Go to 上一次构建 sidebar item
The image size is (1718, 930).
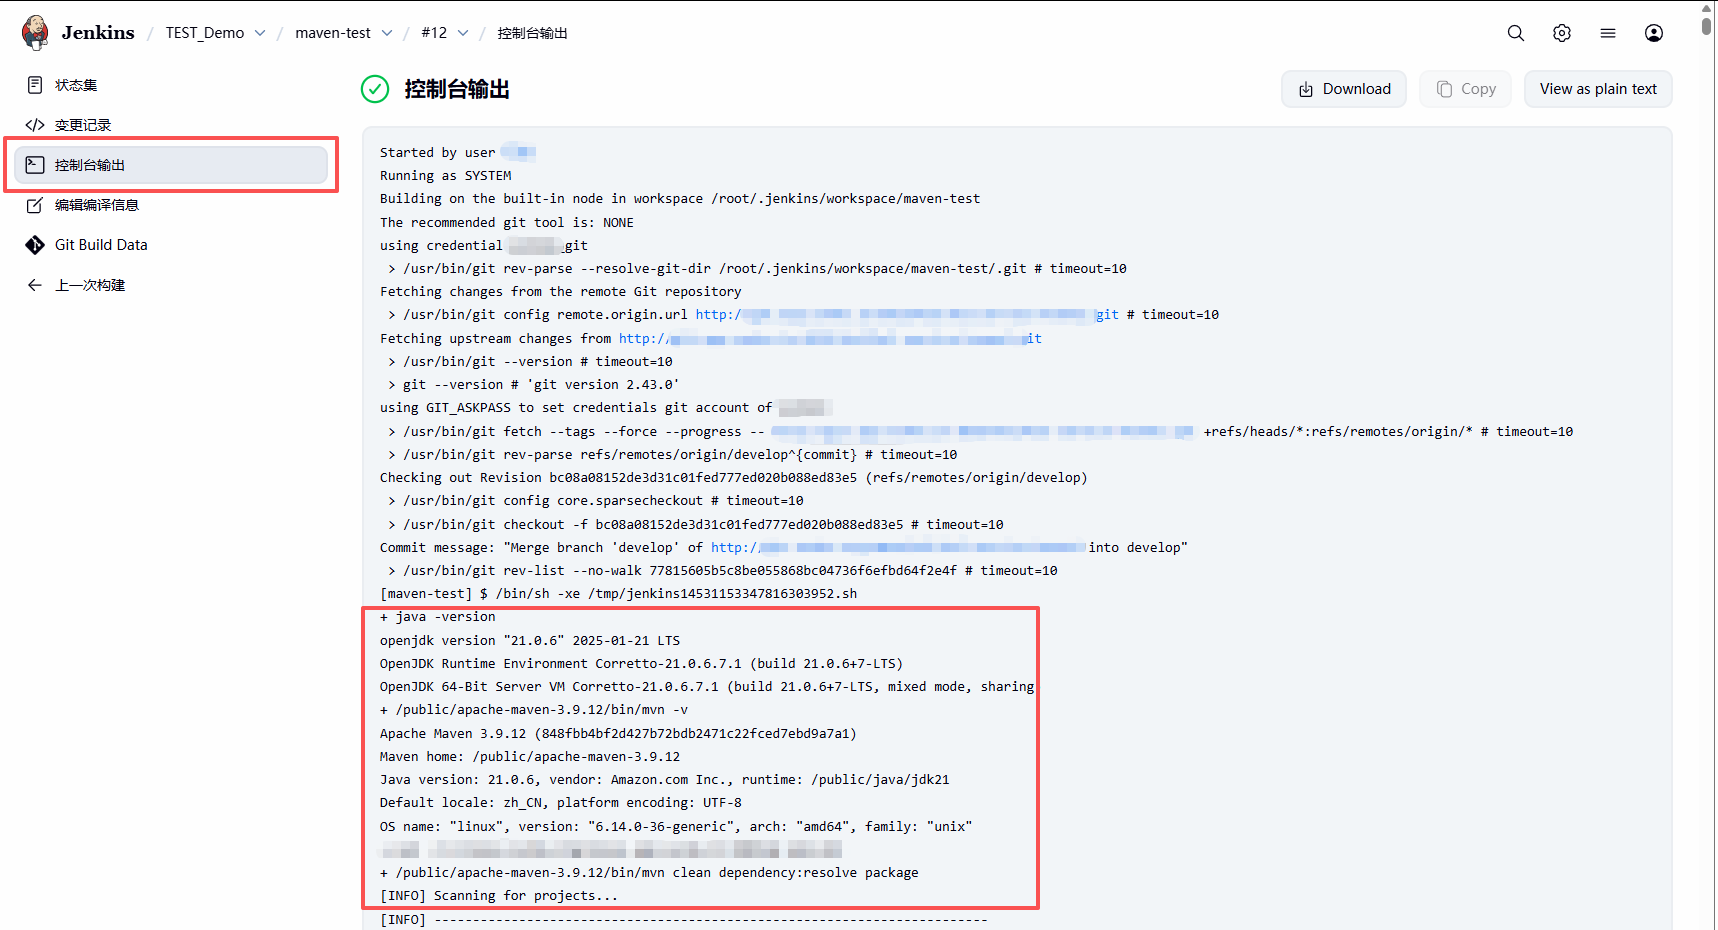171,285
